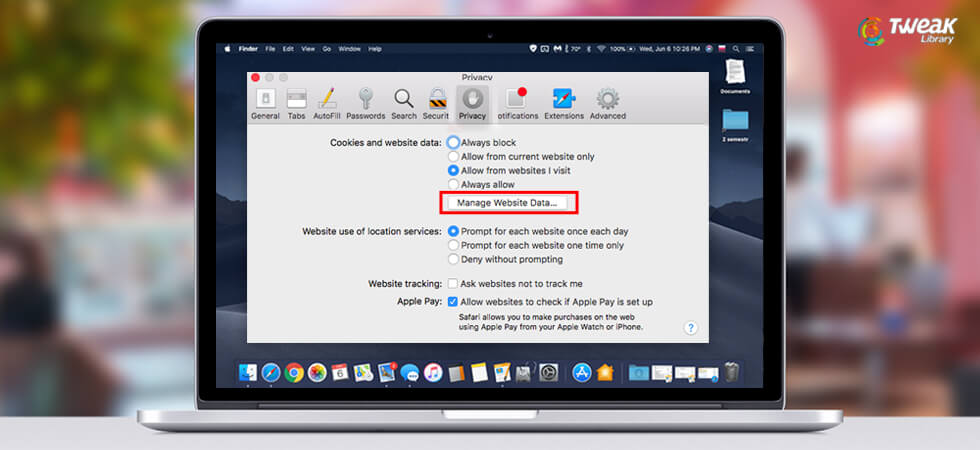Open the Search preferences pane
This screenshot has width=980, height=450.
pos(404,102)
